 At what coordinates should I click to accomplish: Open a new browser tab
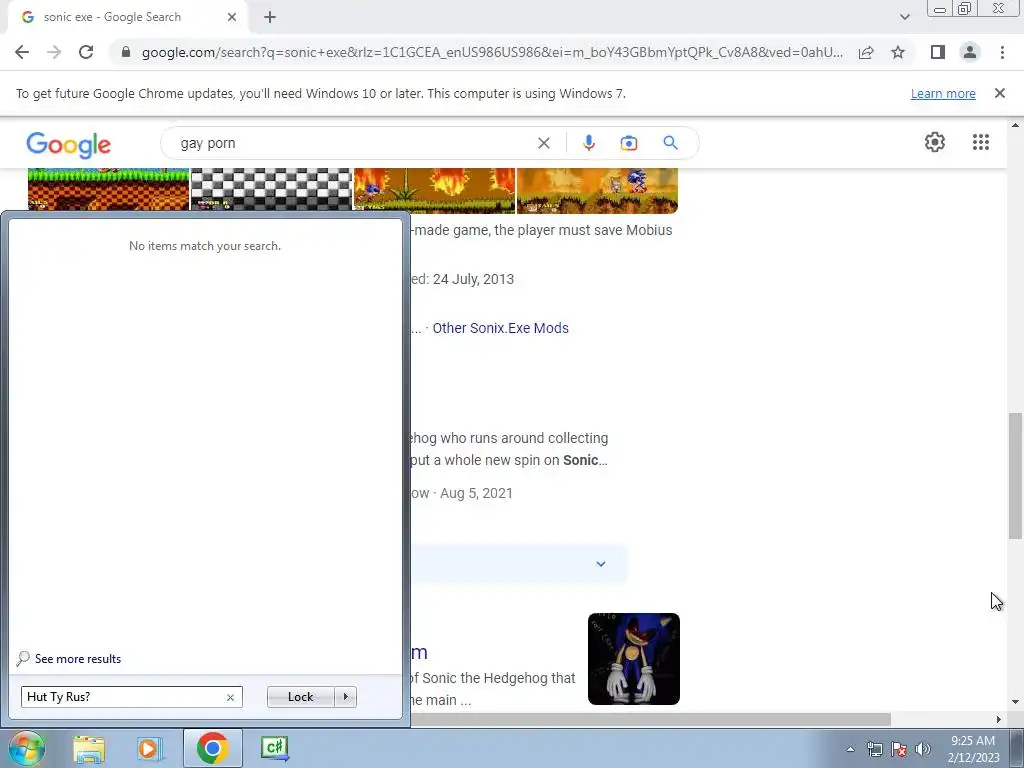(x=270, y=17)
